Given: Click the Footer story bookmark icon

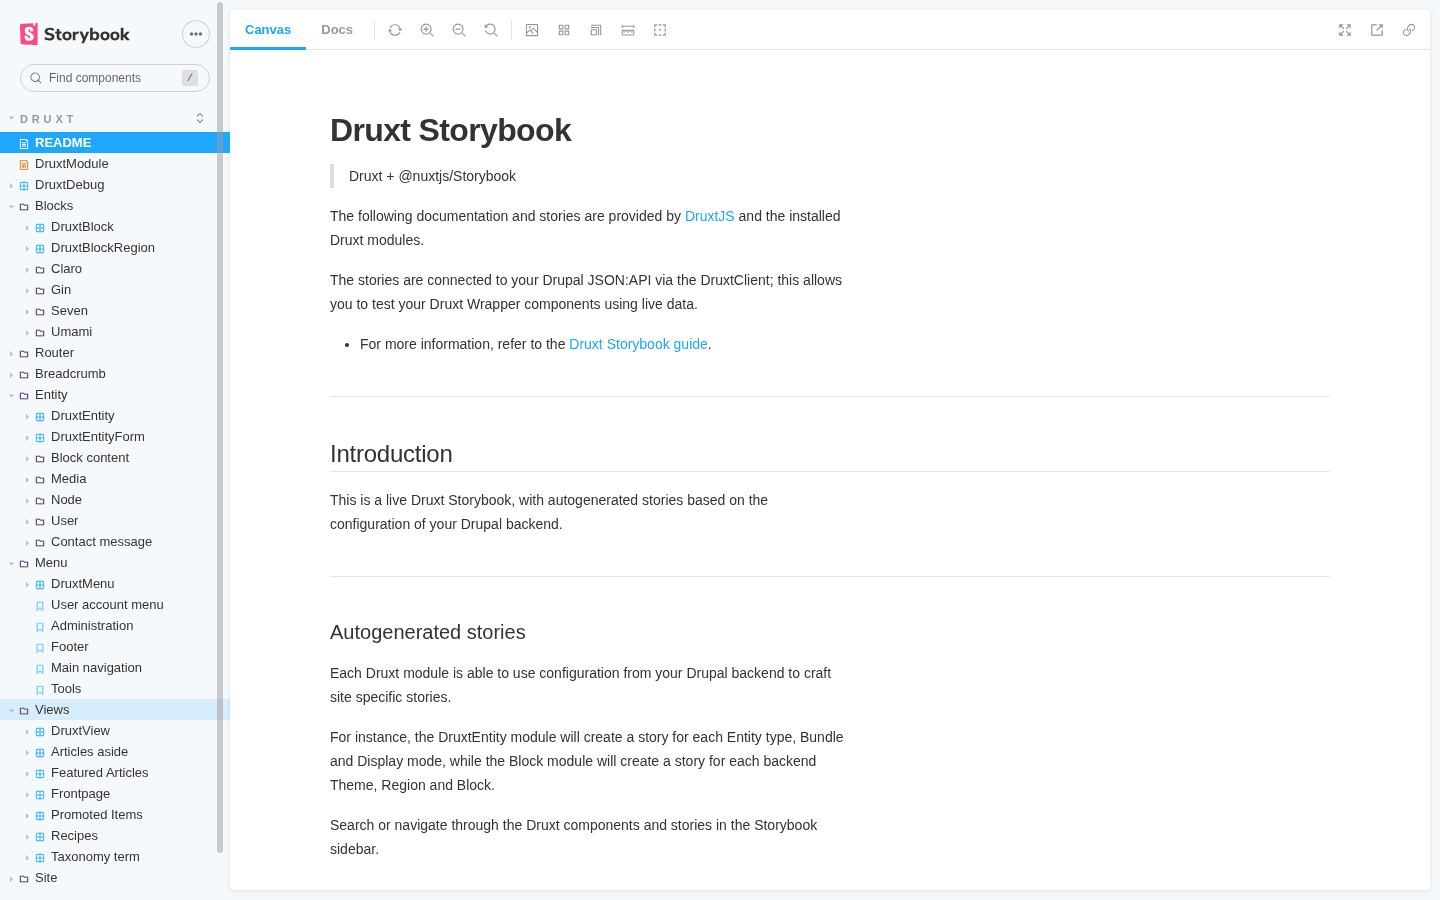Looking at the screenshot, I should (x=40, y=648).
